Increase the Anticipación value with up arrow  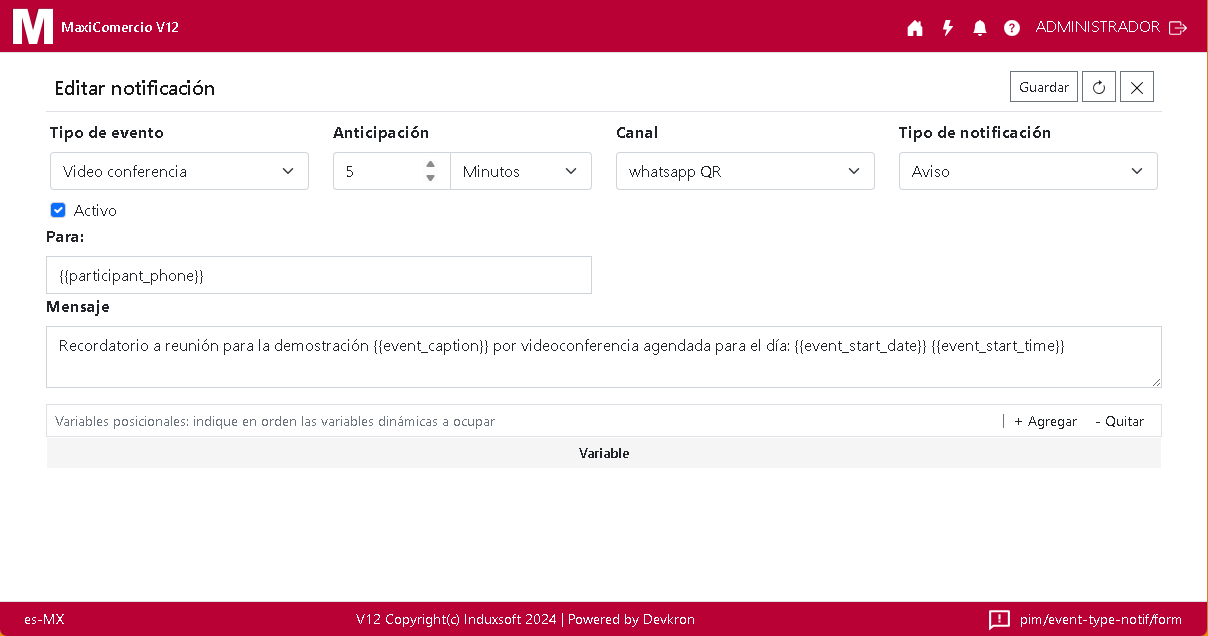pos(430,165)
